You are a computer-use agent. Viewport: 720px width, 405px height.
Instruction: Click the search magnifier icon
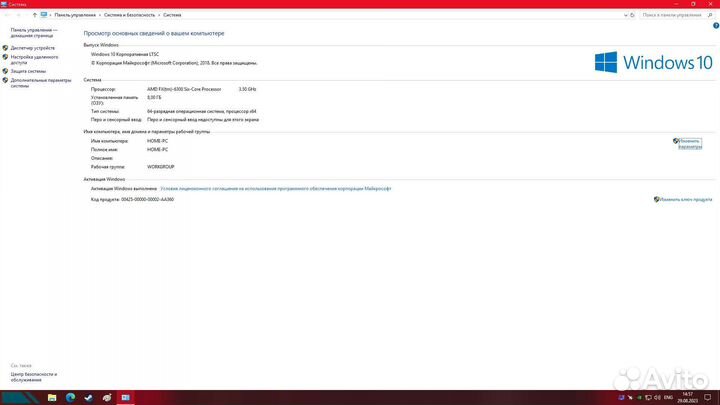tap(710, 15)
